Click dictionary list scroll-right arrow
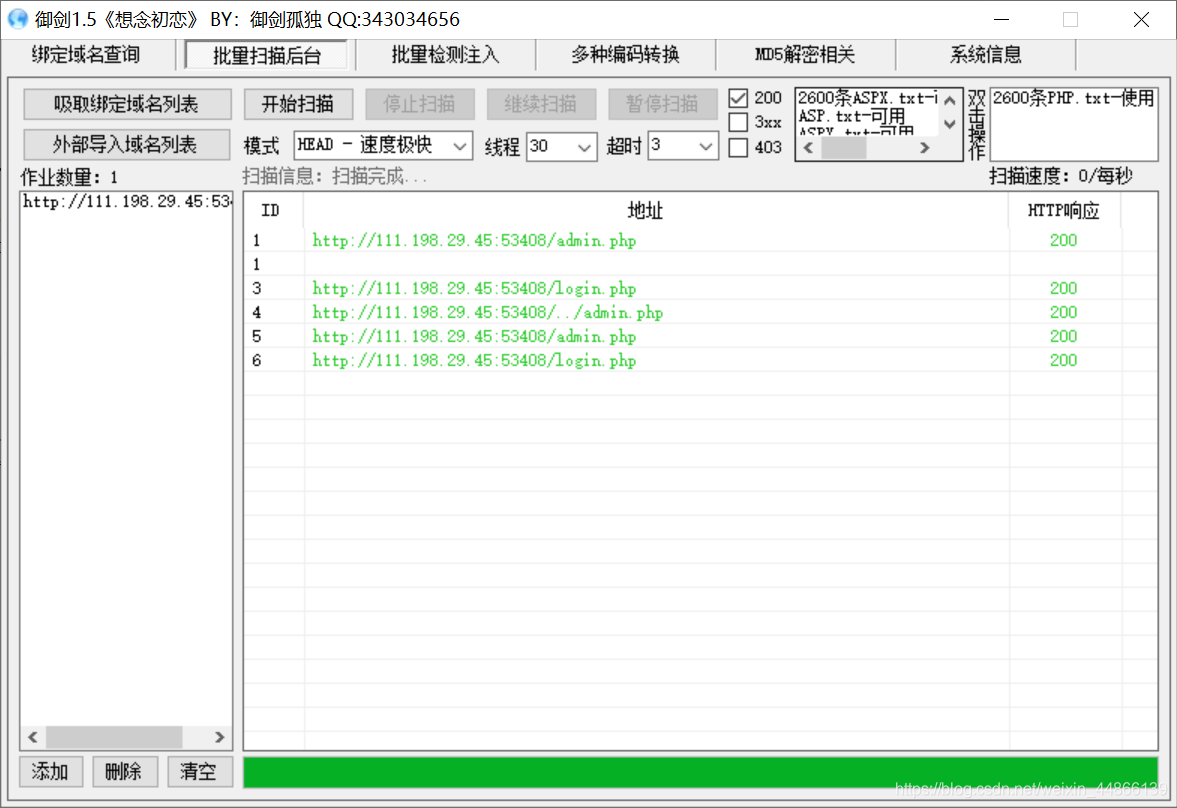Viewport: 1177px width, 808px height. (x=925, y=148)
